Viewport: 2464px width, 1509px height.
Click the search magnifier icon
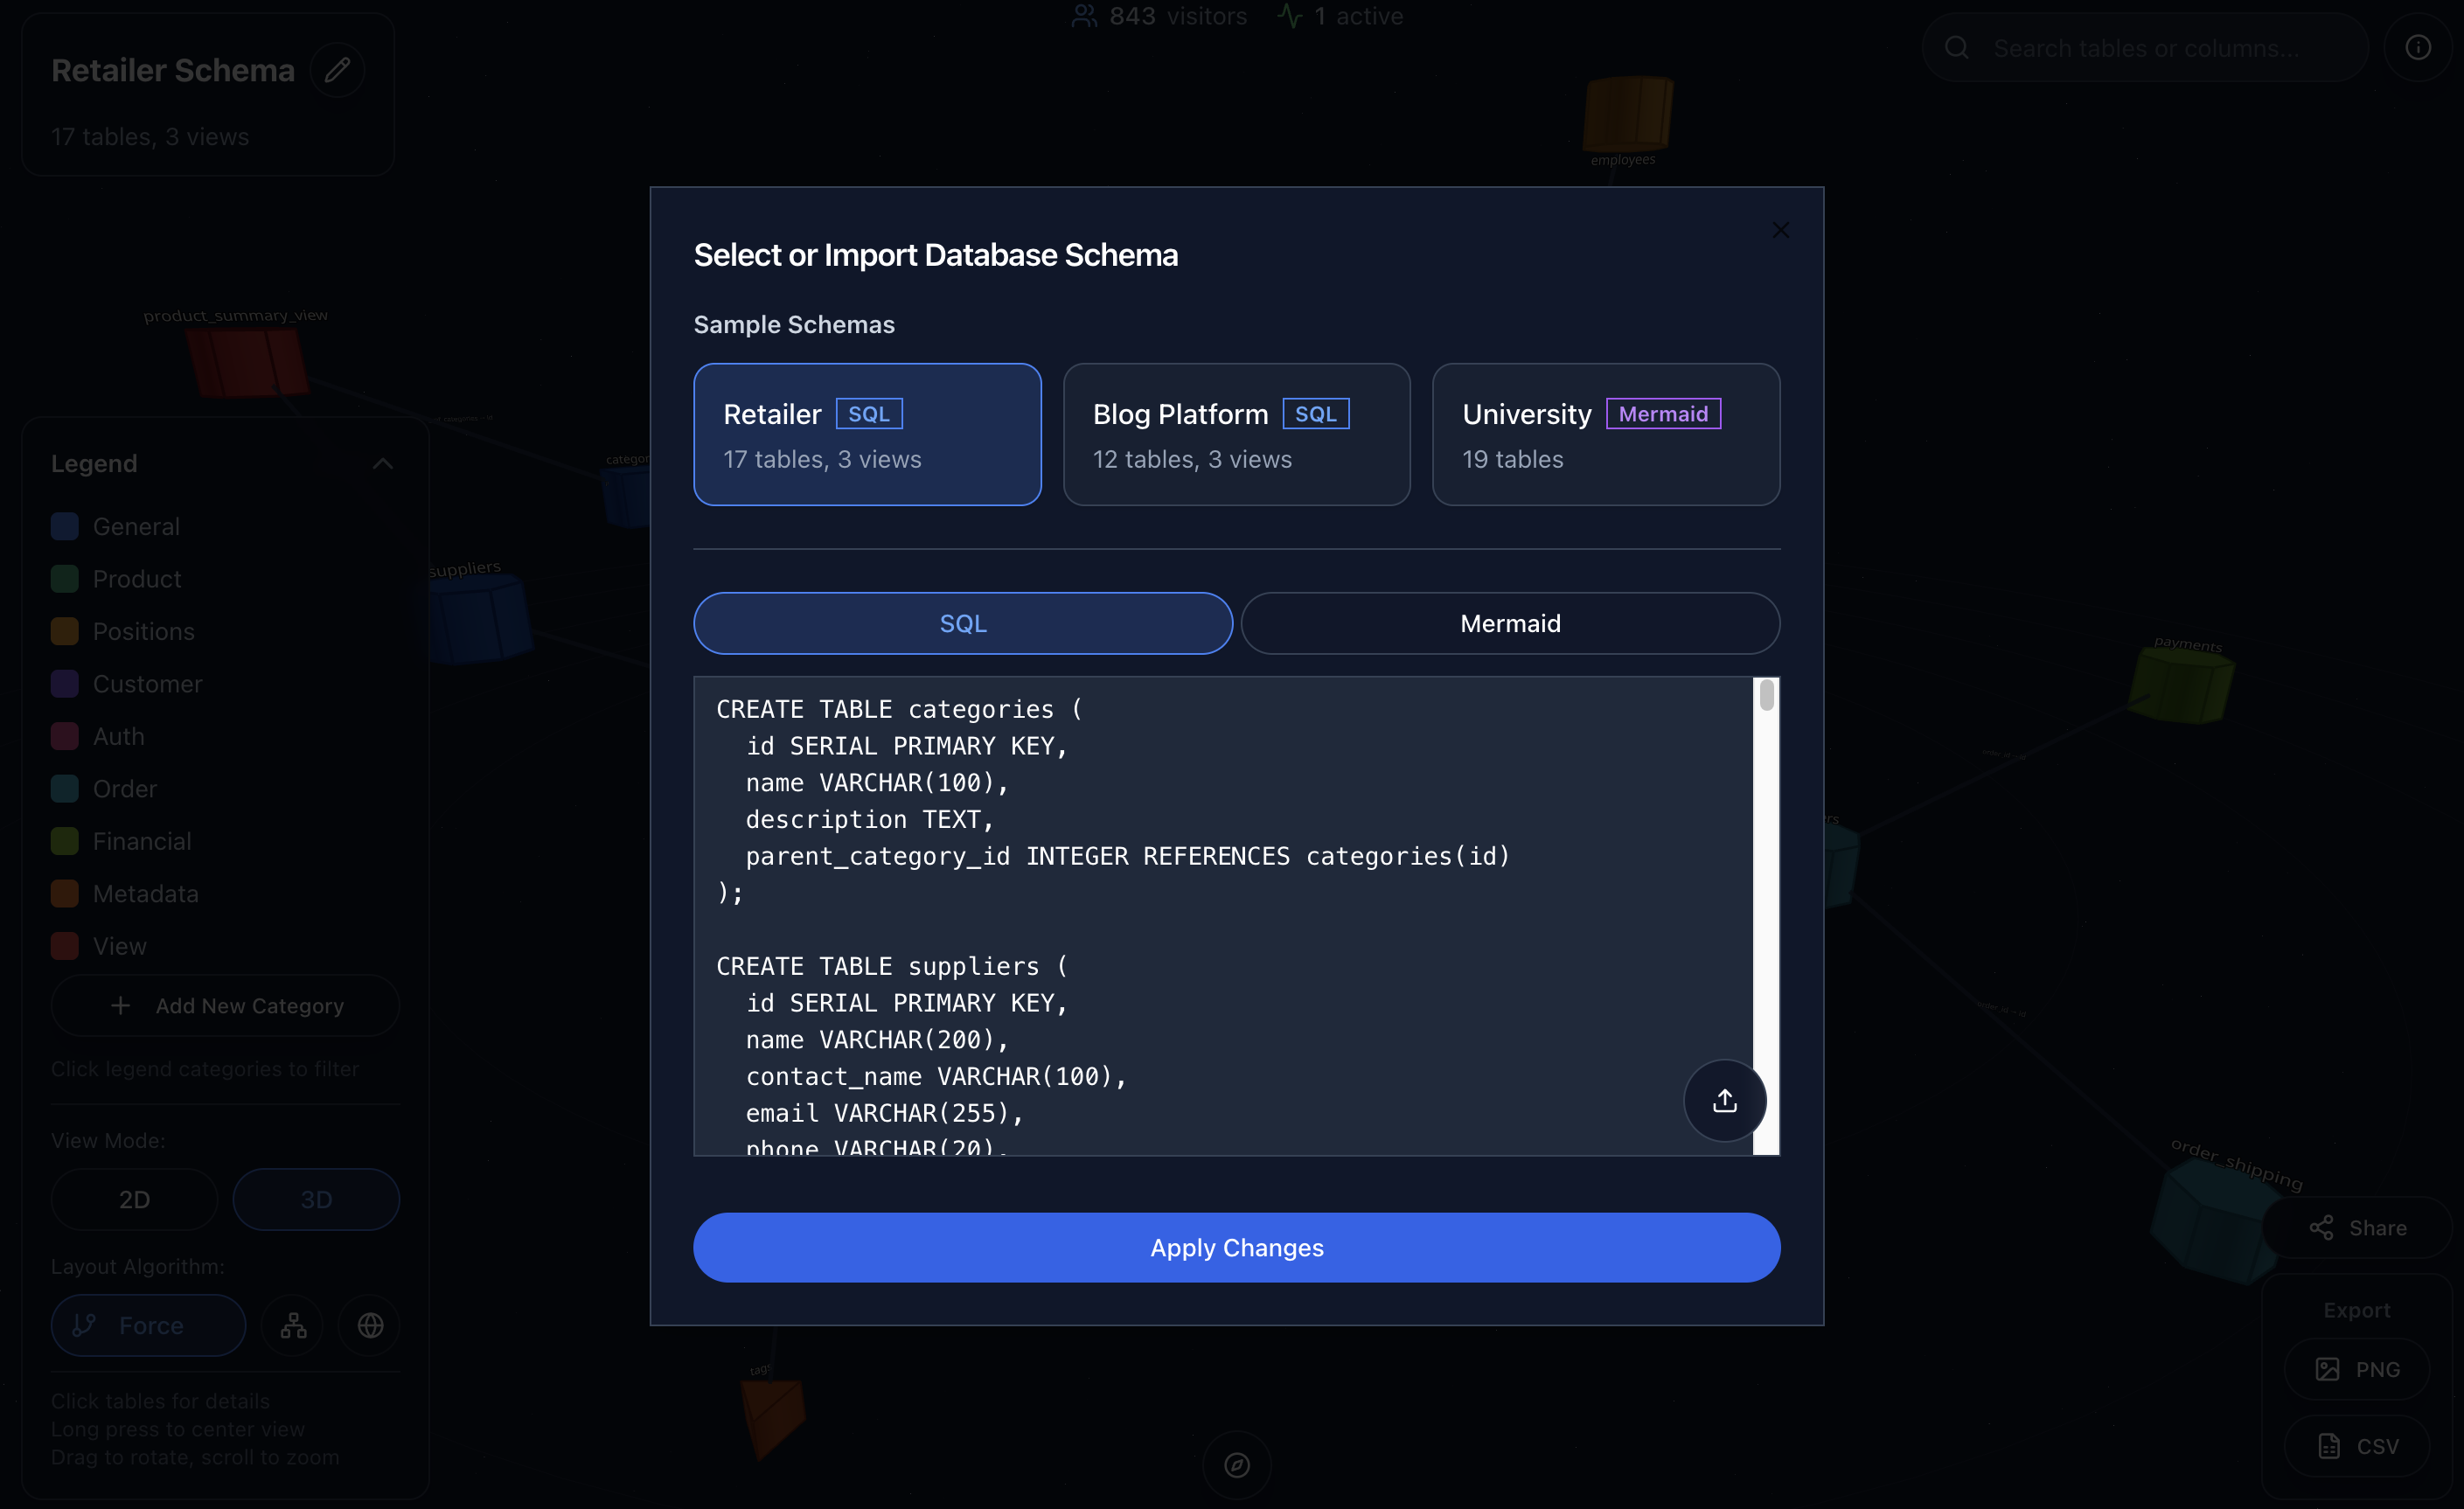pyautogui.click(x=1957, y=47)
